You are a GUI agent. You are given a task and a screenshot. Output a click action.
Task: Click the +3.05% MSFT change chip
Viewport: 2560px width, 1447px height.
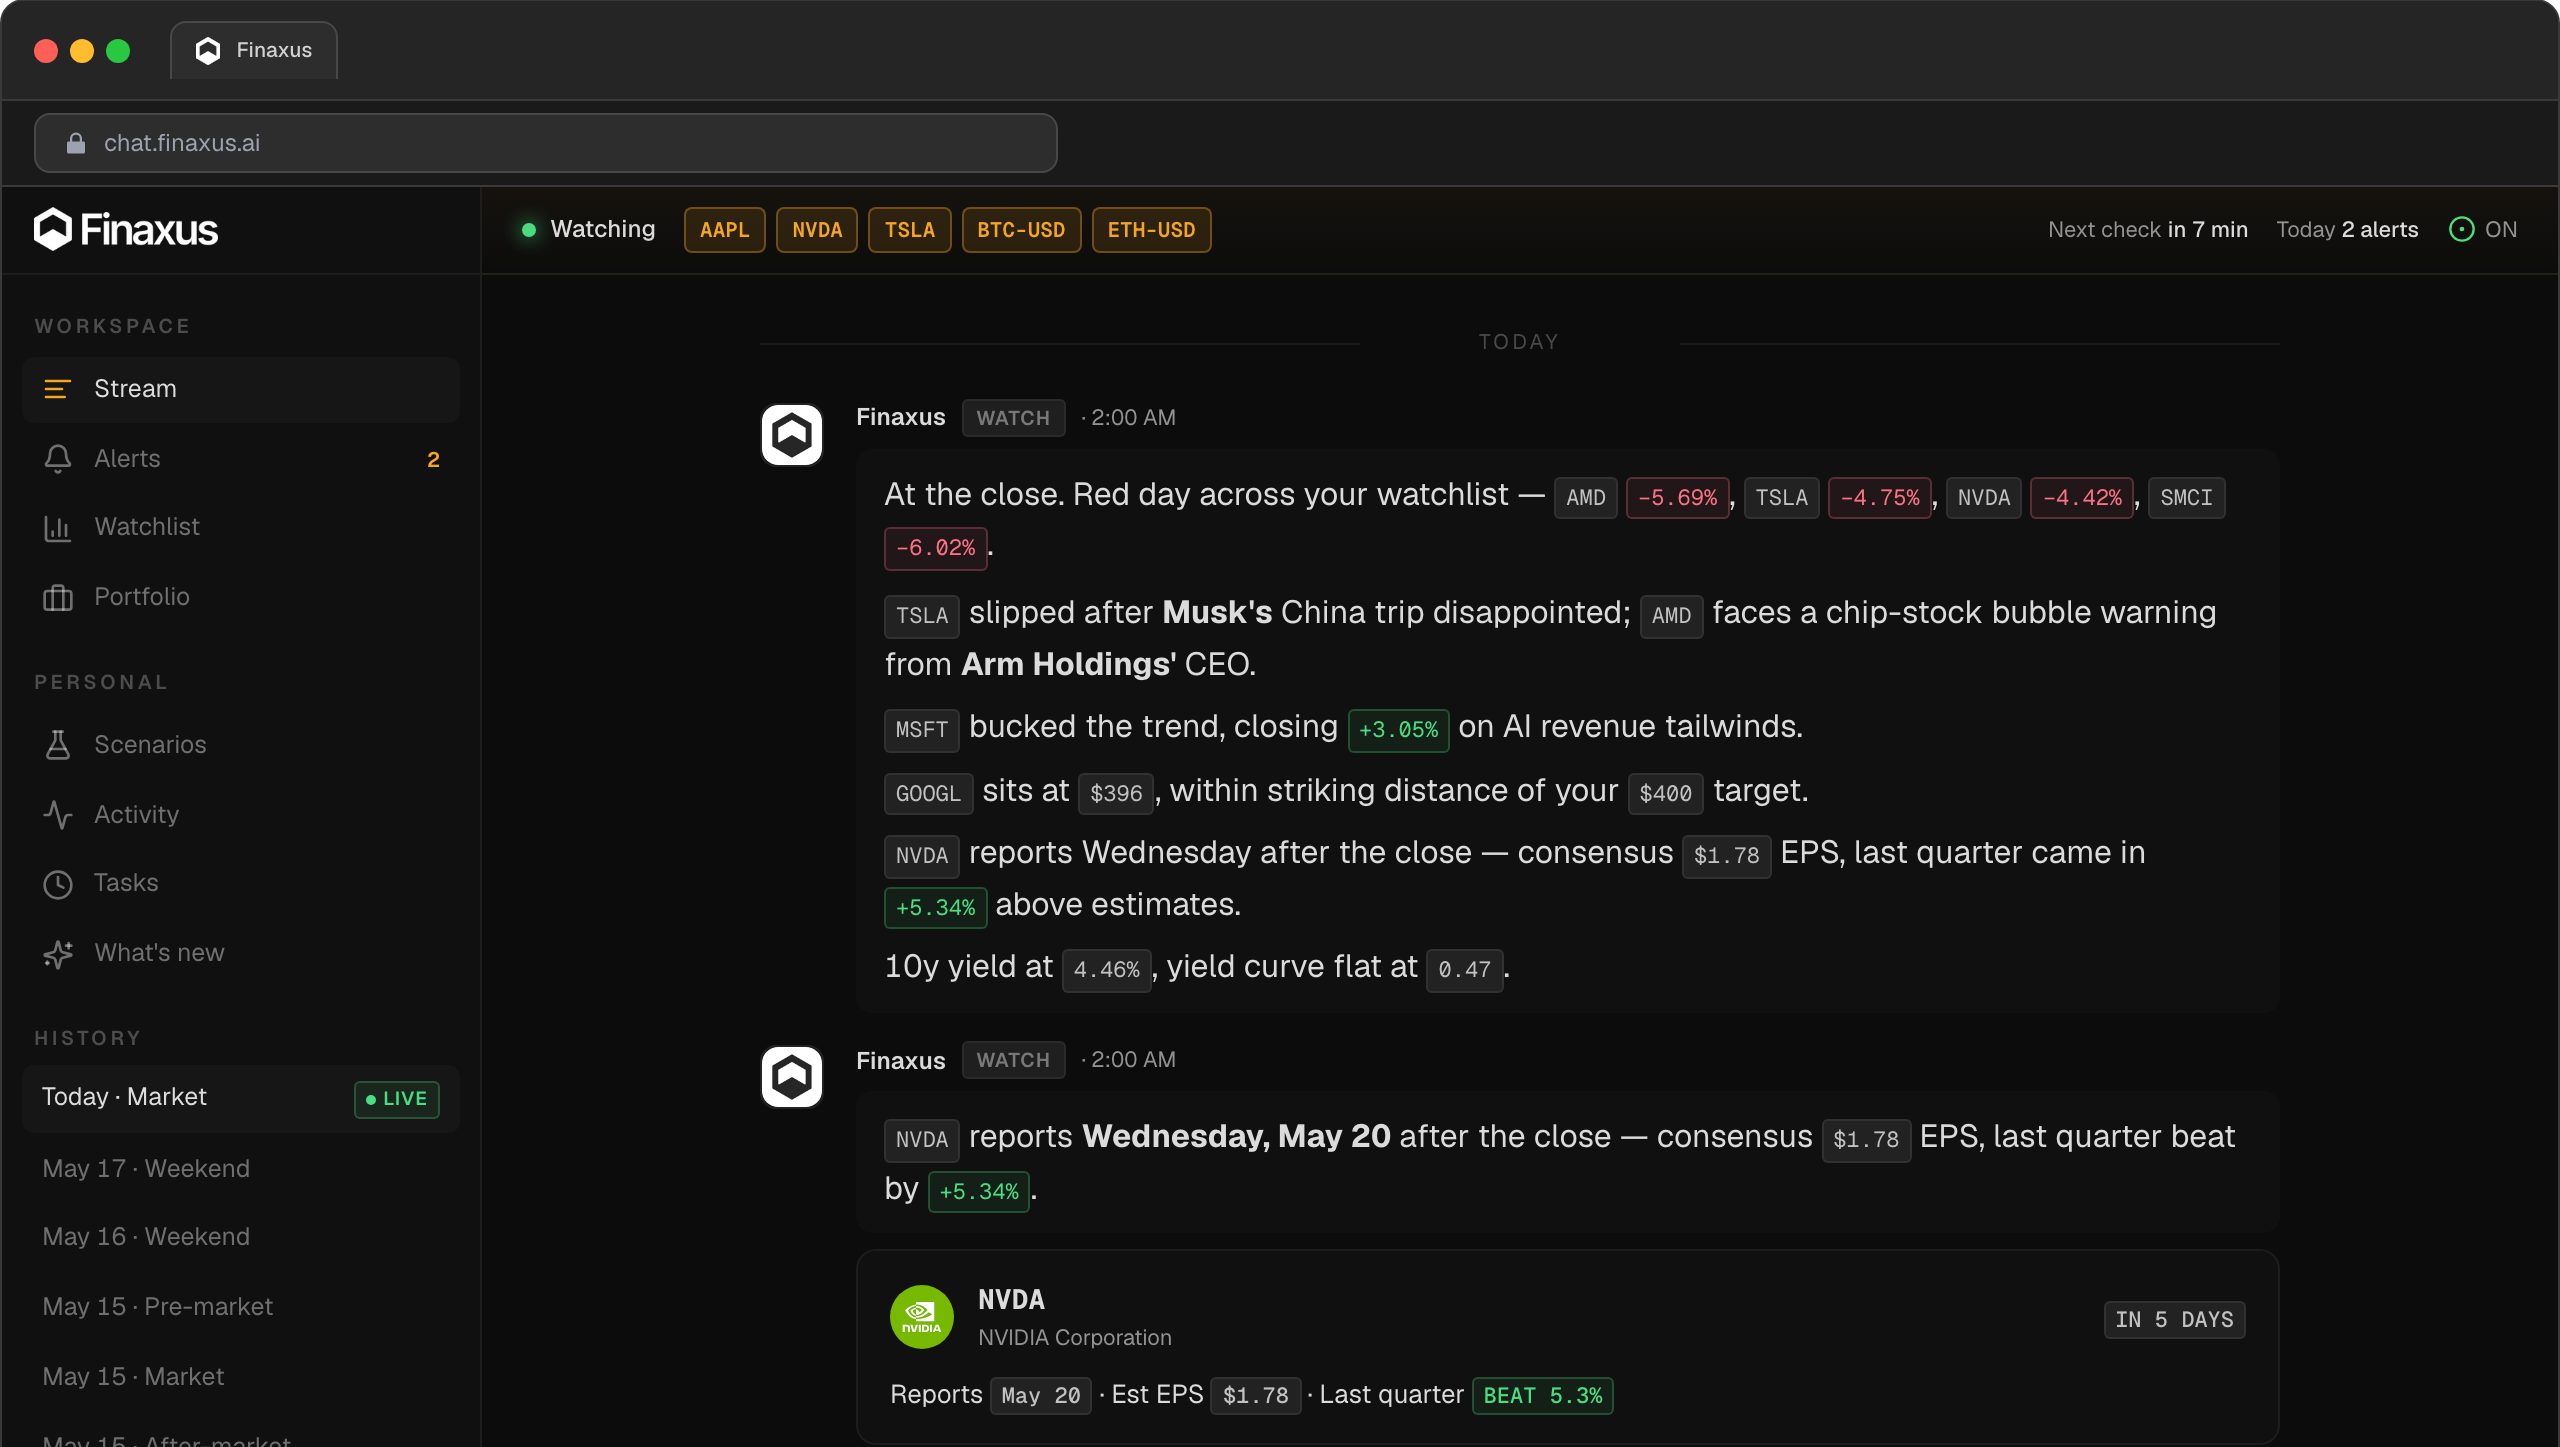pos(1398,730)
